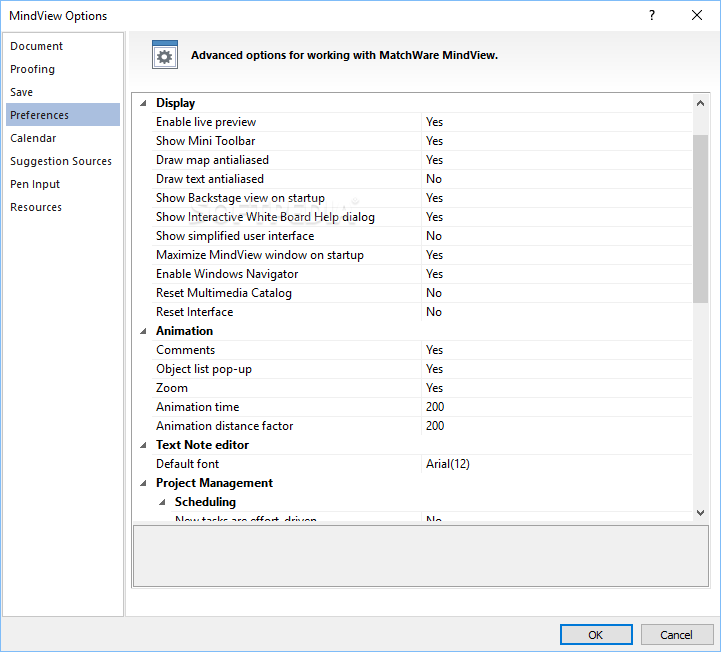
Task: Click the Scheduling heading label
Action: (205, 502)
